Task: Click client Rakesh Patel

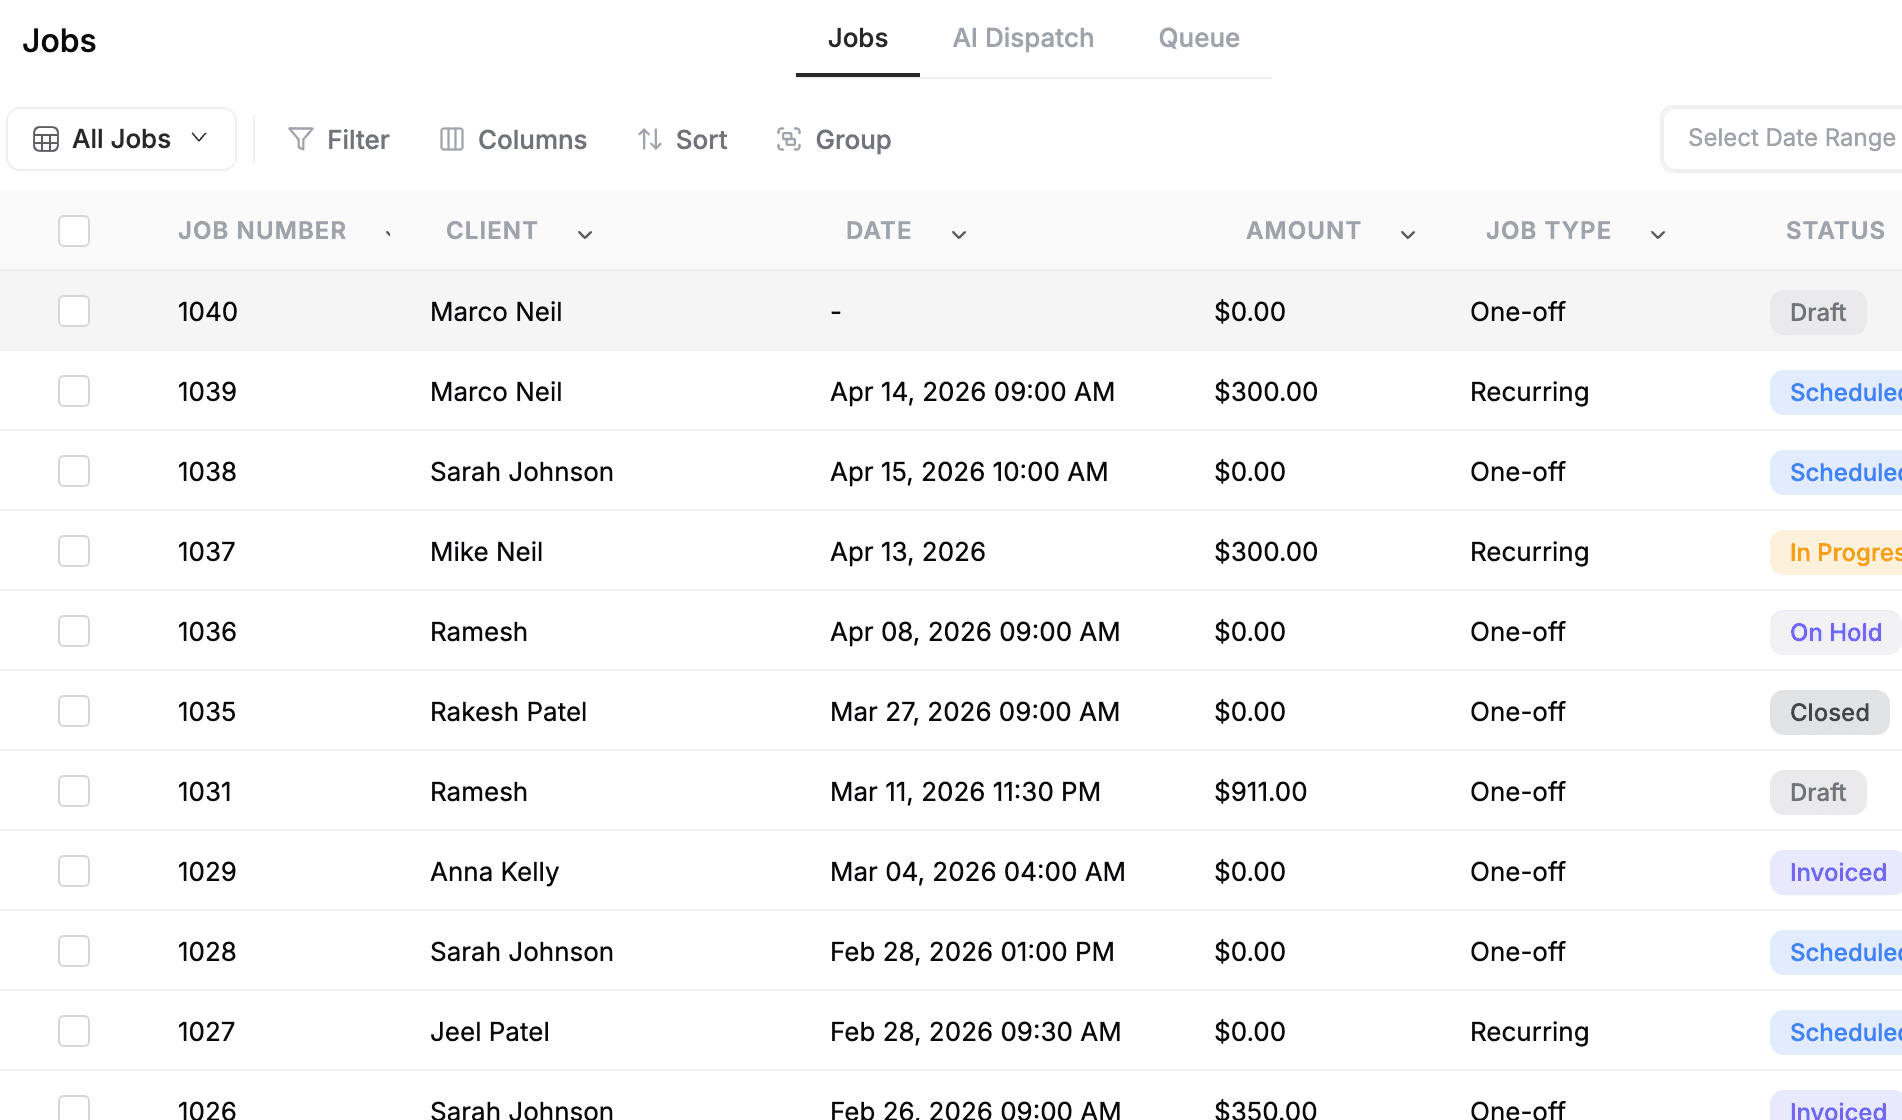Action: point(508,712)
